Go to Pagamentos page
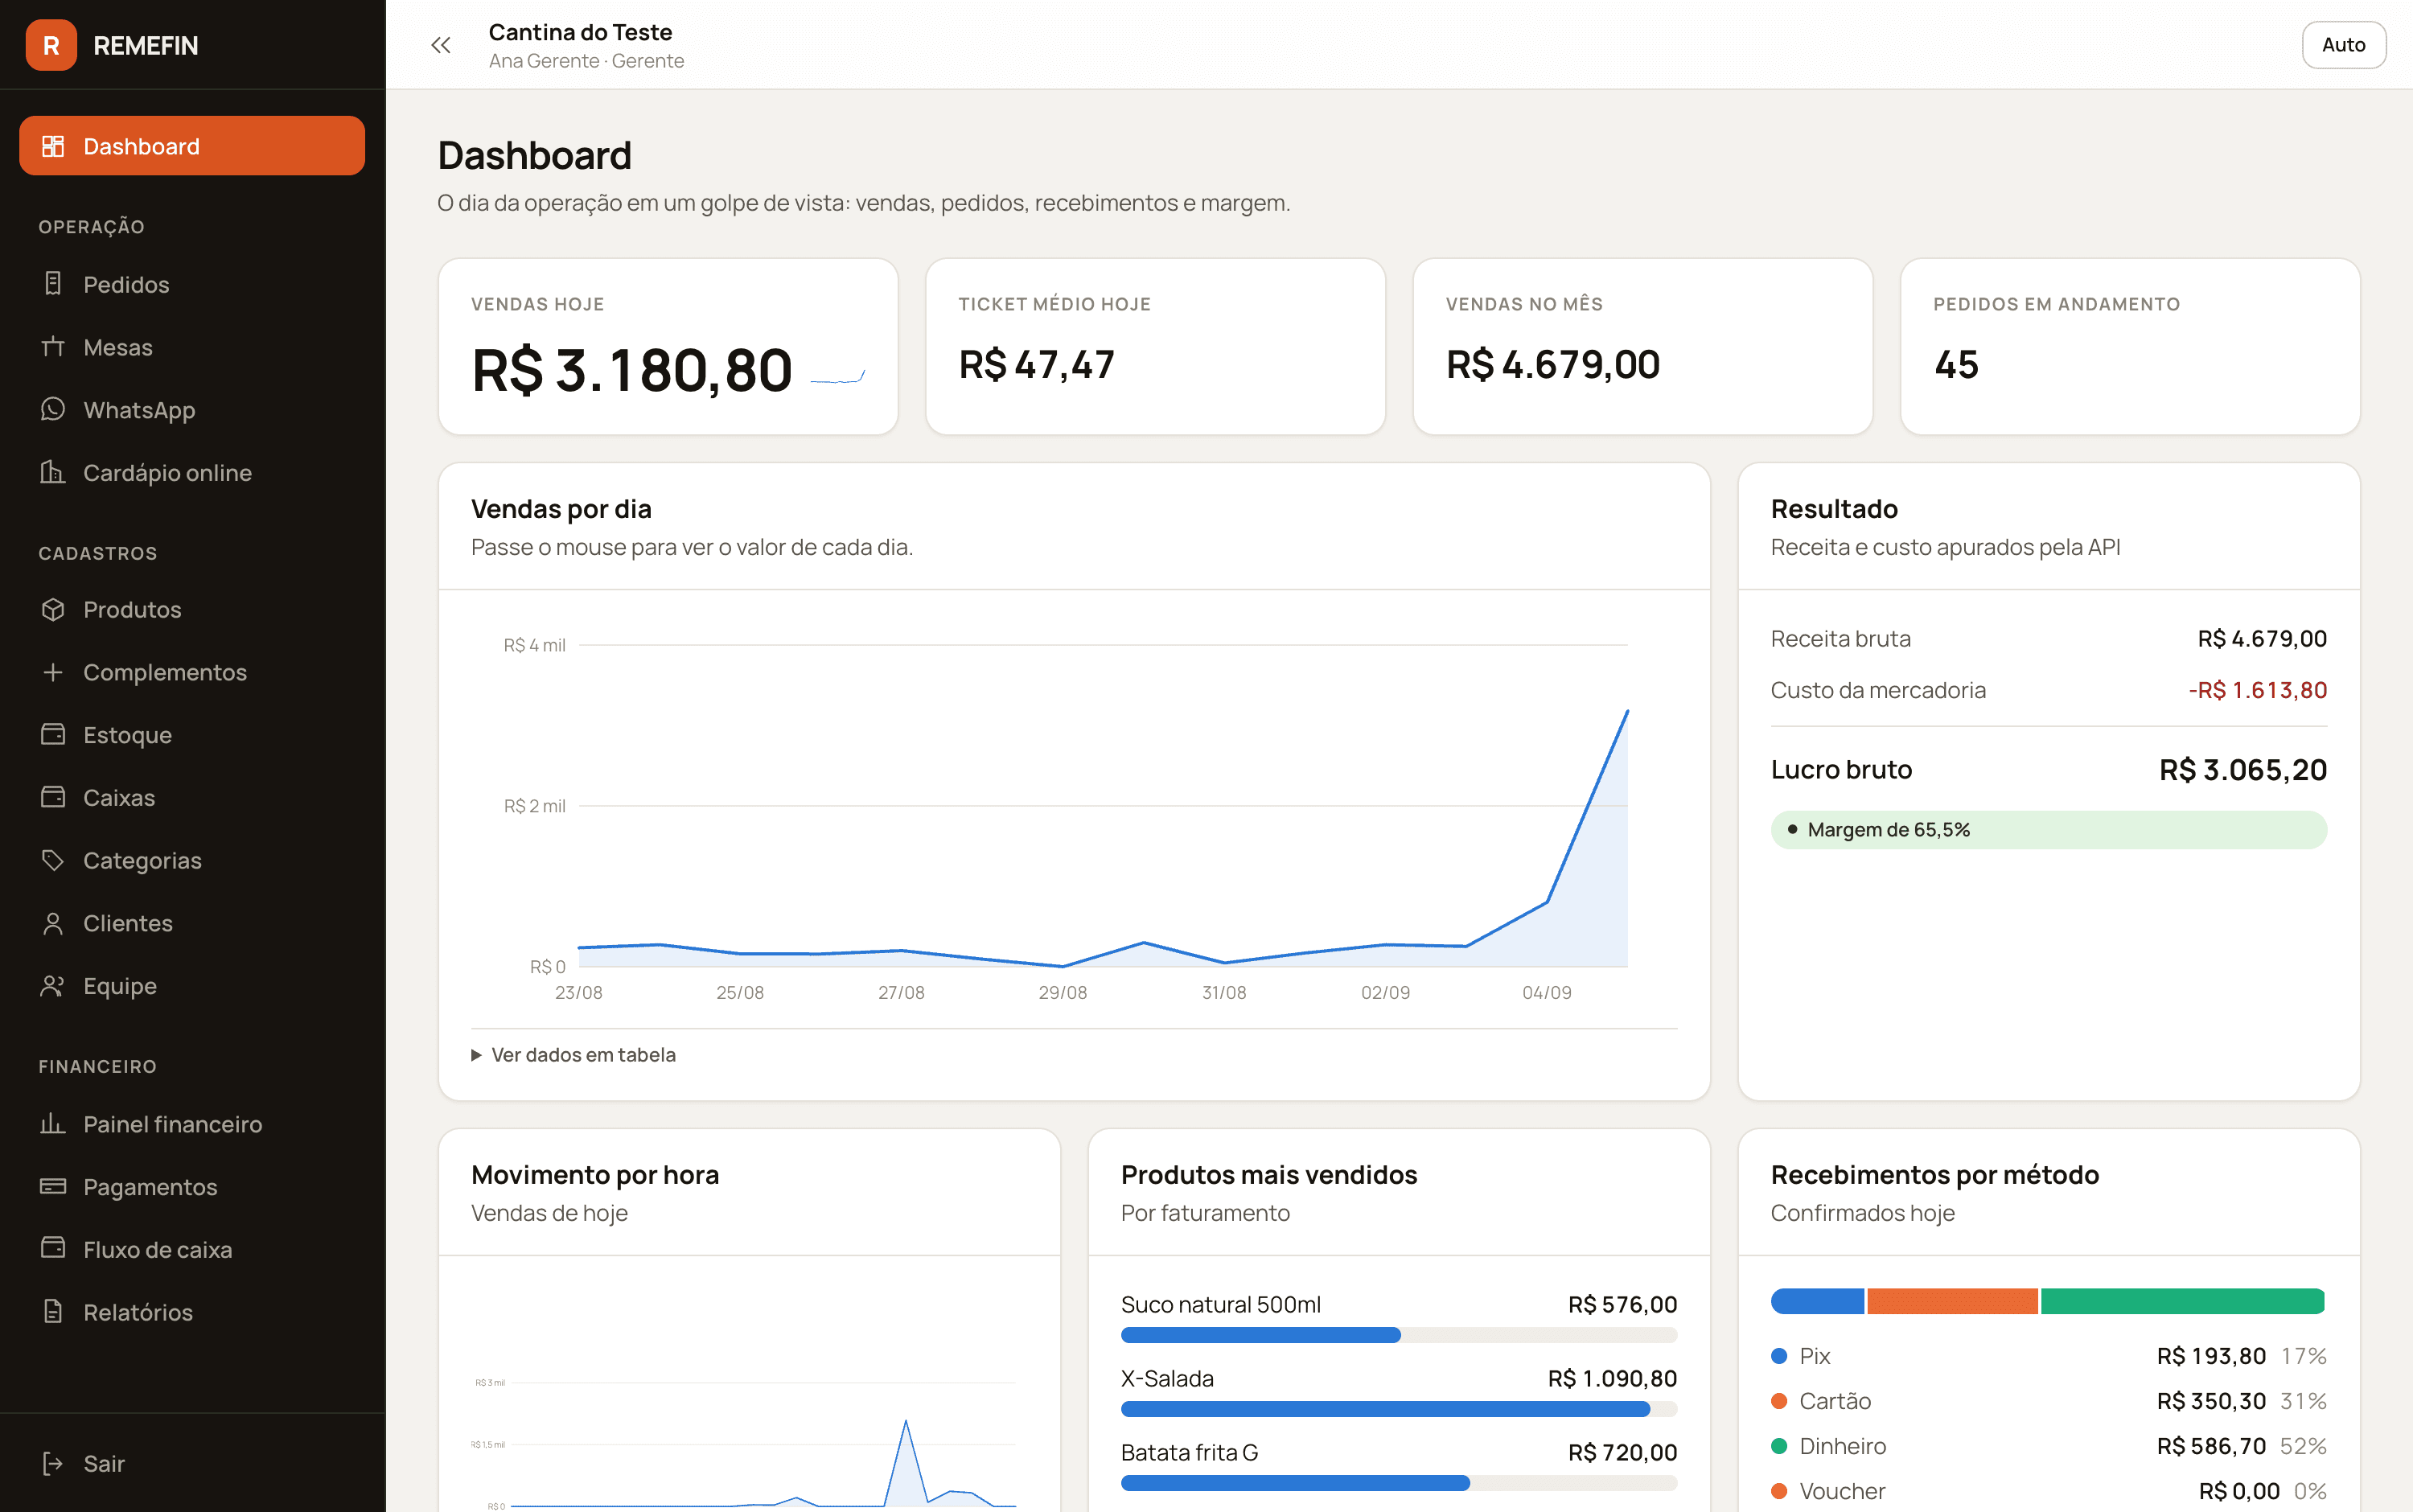This screenshot has height=1512, width=2413. [192, 1186]
